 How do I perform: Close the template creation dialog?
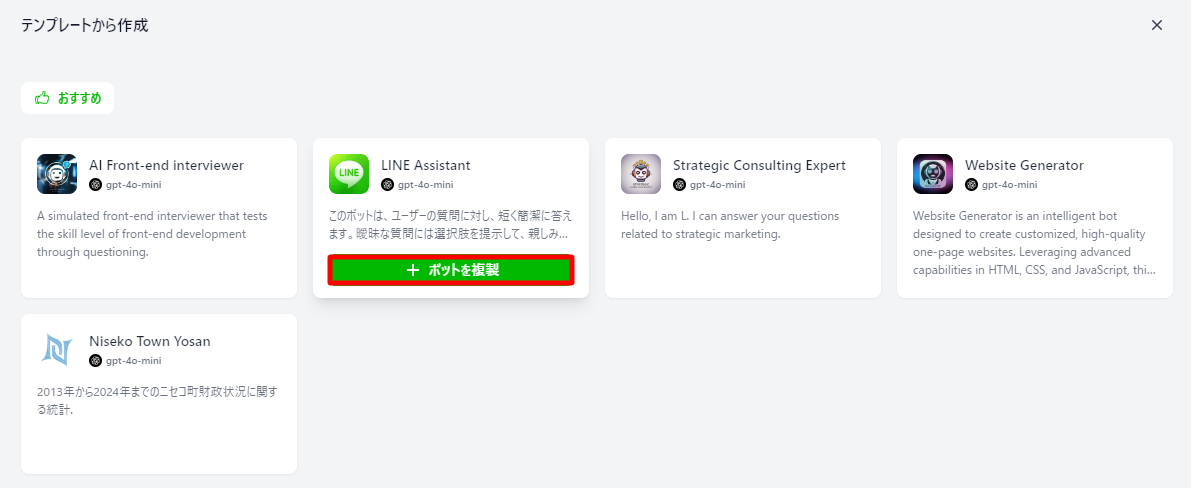[1157, 25]
